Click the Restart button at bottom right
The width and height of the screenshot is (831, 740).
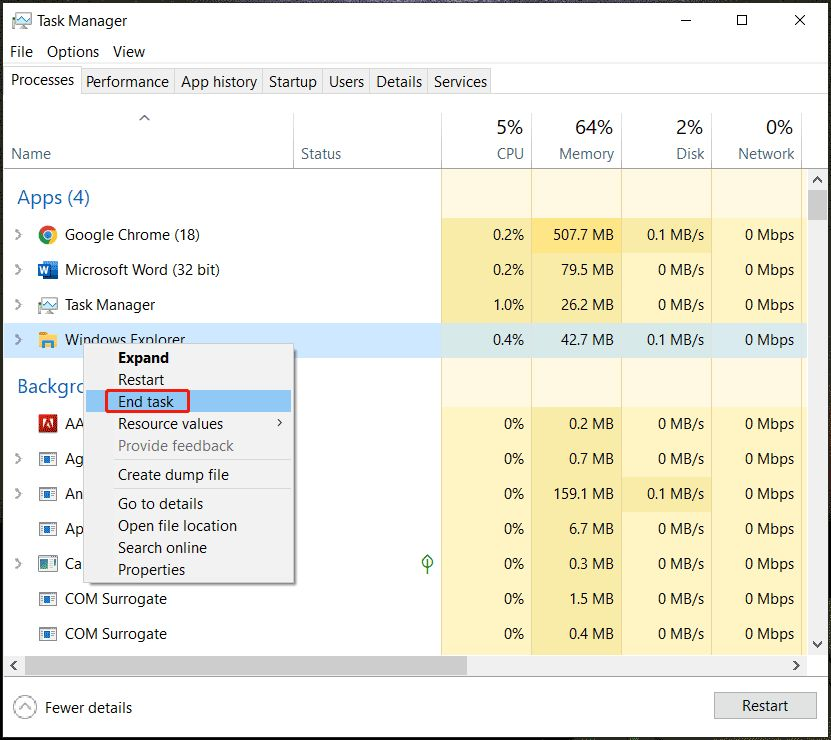click(765, 706)
